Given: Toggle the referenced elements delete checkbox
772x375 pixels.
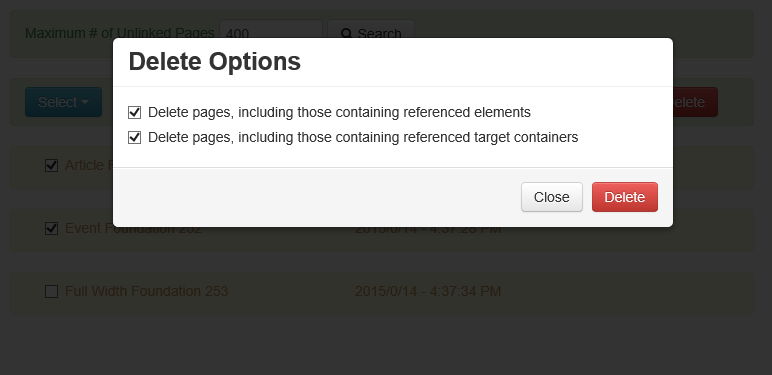Looking at the screenshot, I should pos(134,112).
